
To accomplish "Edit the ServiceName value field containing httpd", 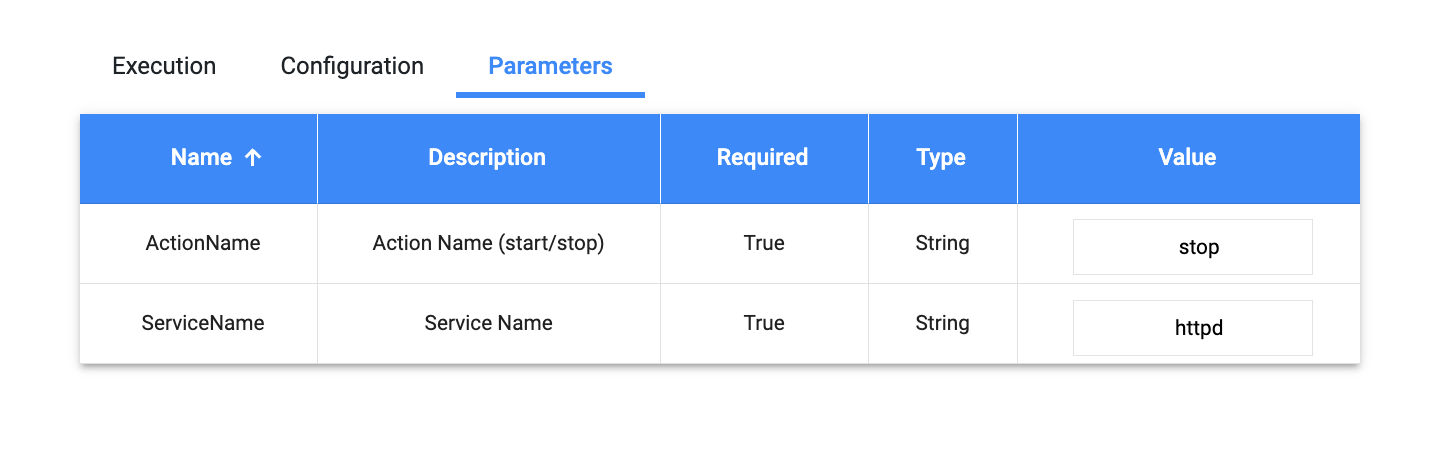I will [1192, 328].
